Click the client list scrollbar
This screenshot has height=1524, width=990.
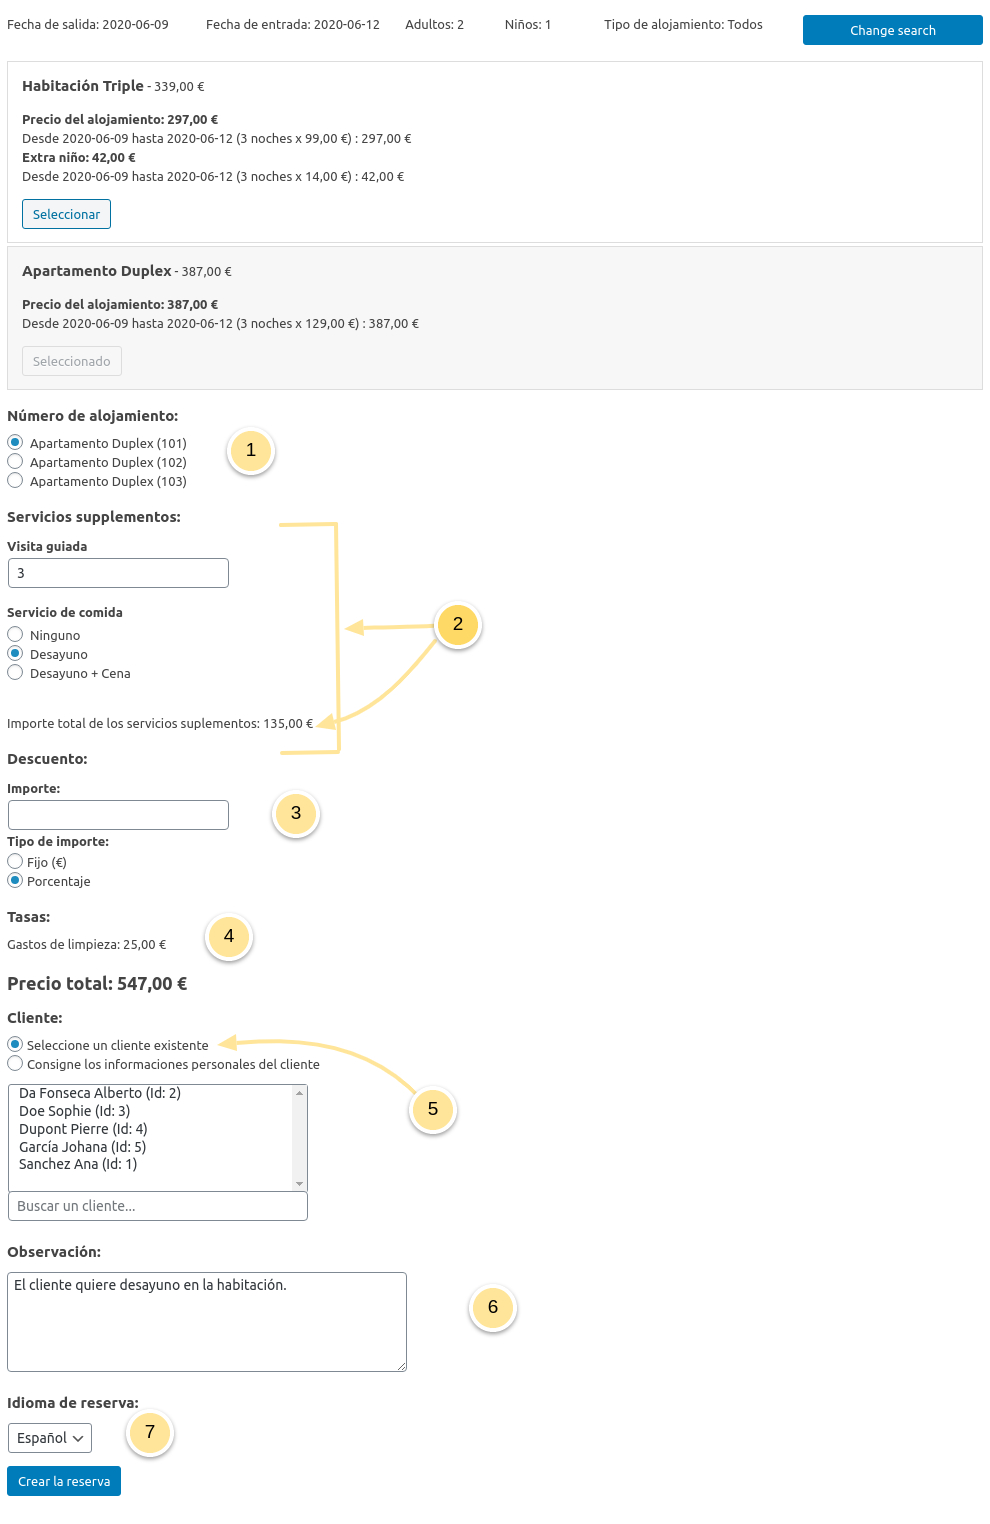(298, 1137)
